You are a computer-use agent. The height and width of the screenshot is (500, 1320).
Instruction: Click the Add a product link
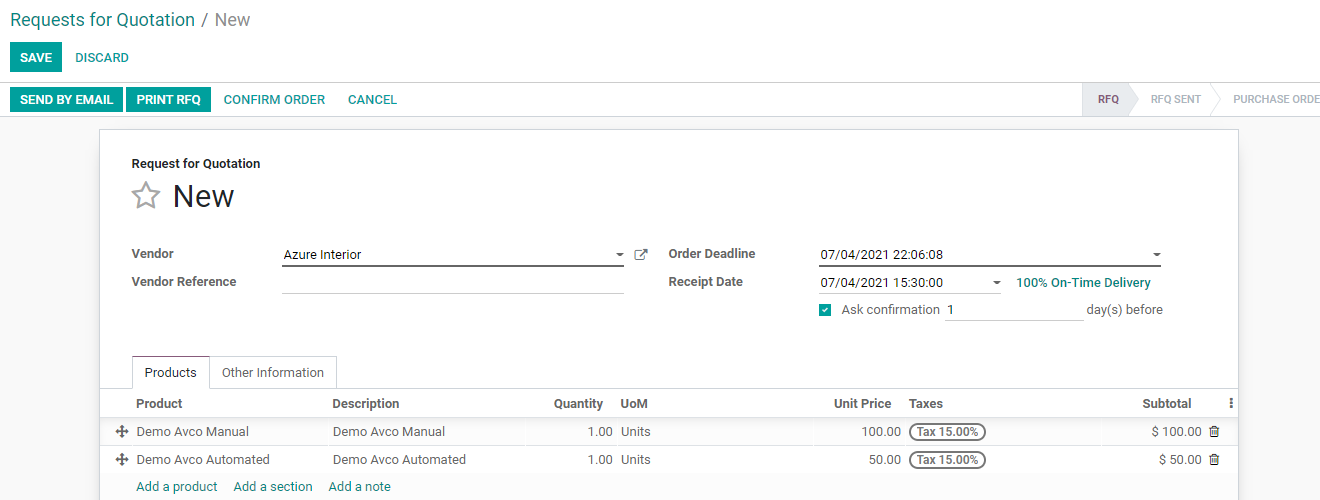pos(177,487)
